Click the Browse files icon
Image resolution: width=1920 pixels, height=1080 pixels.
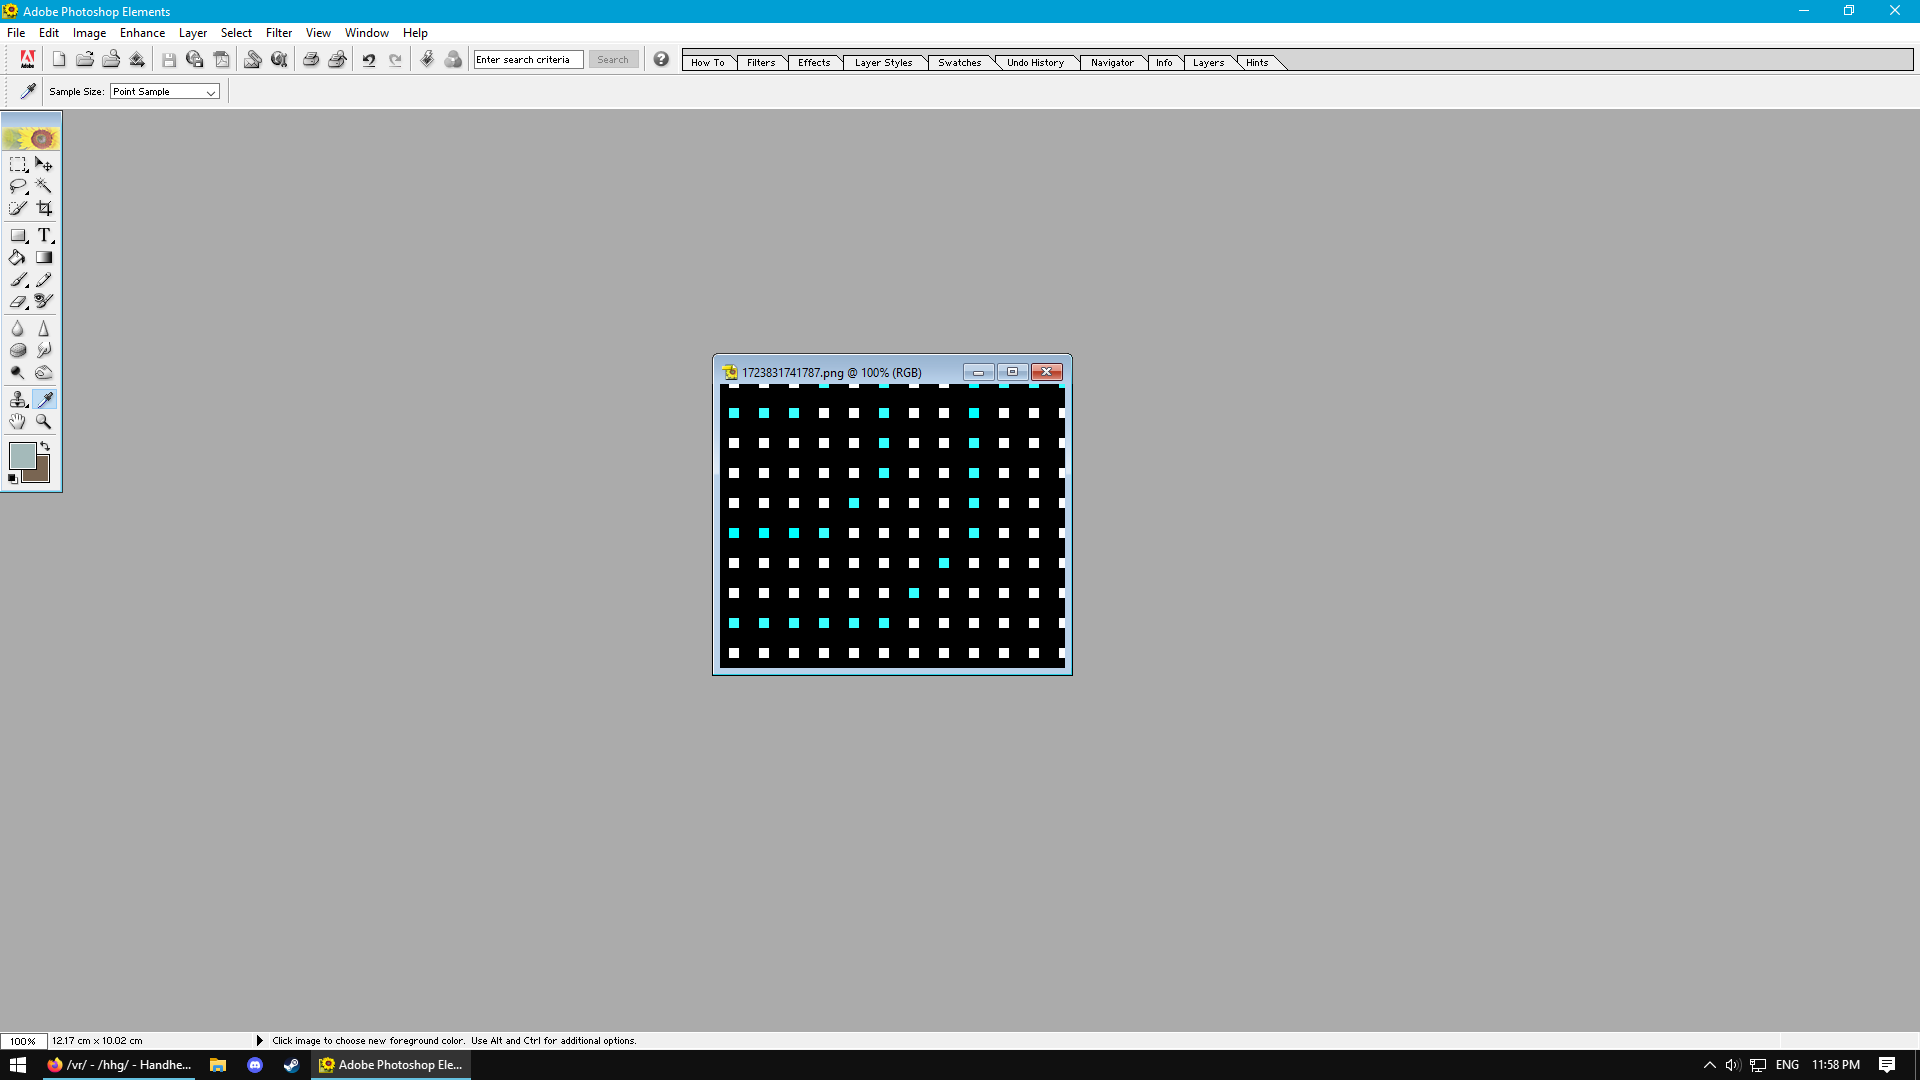(111, 60)
